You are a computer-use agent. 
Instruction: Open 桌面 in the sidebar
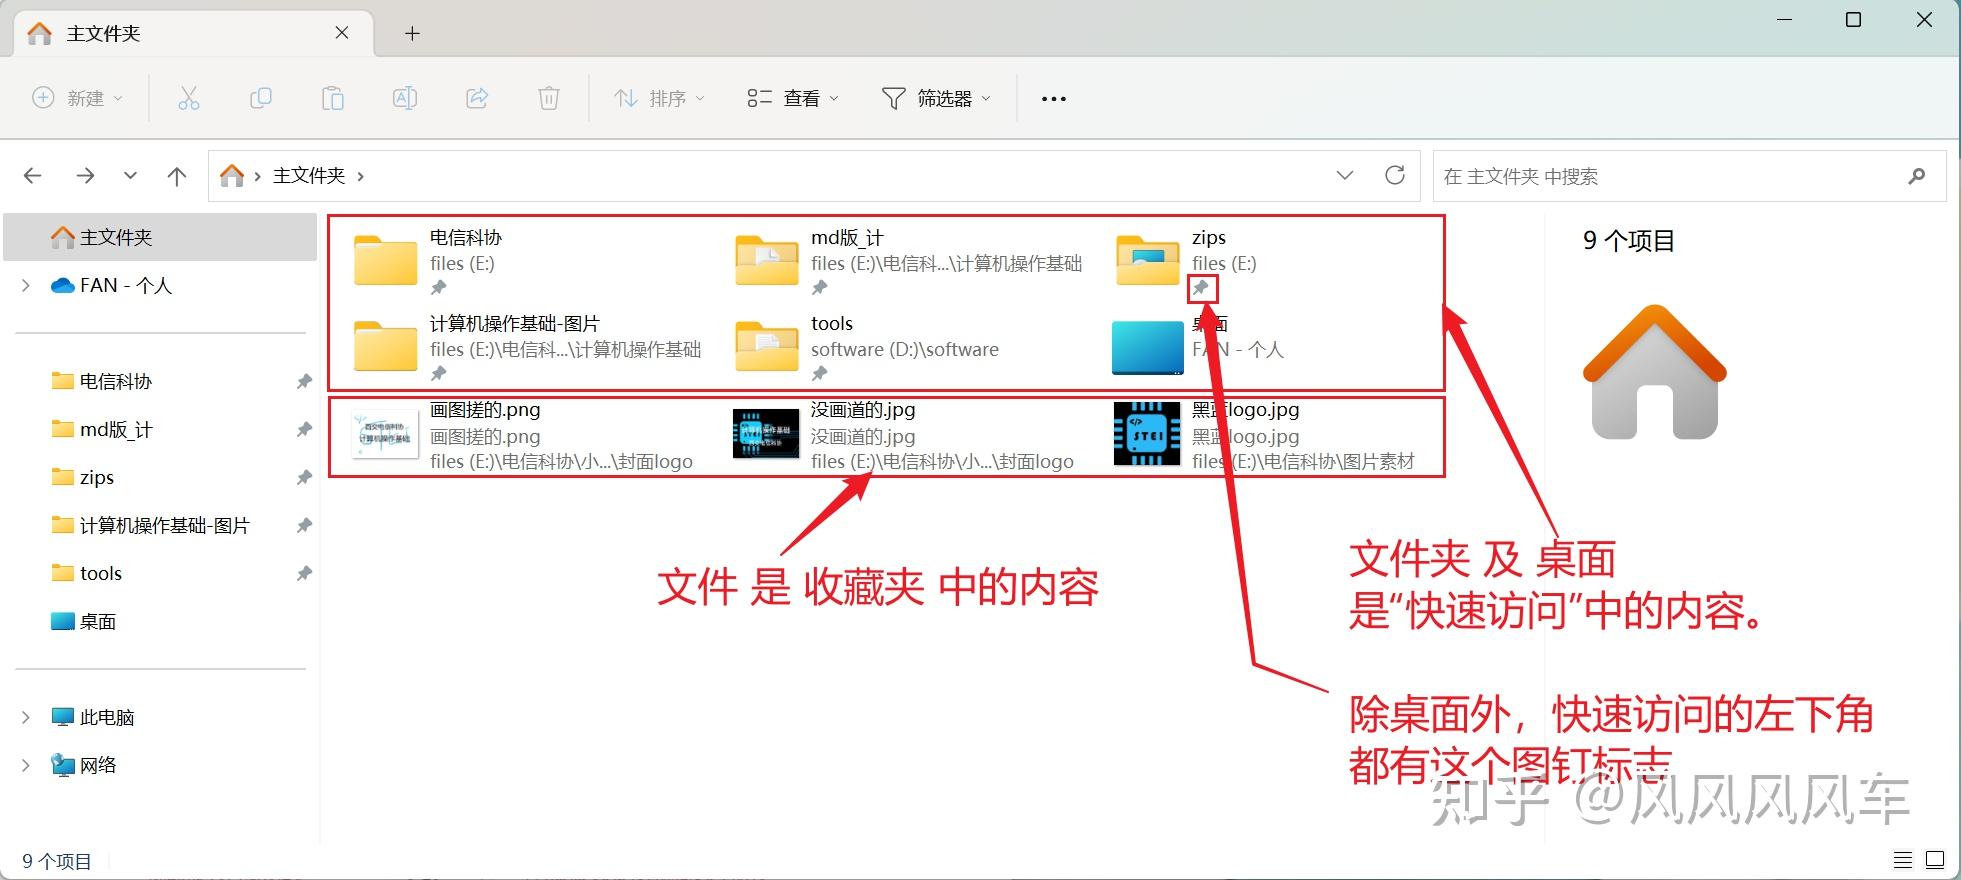84,621
